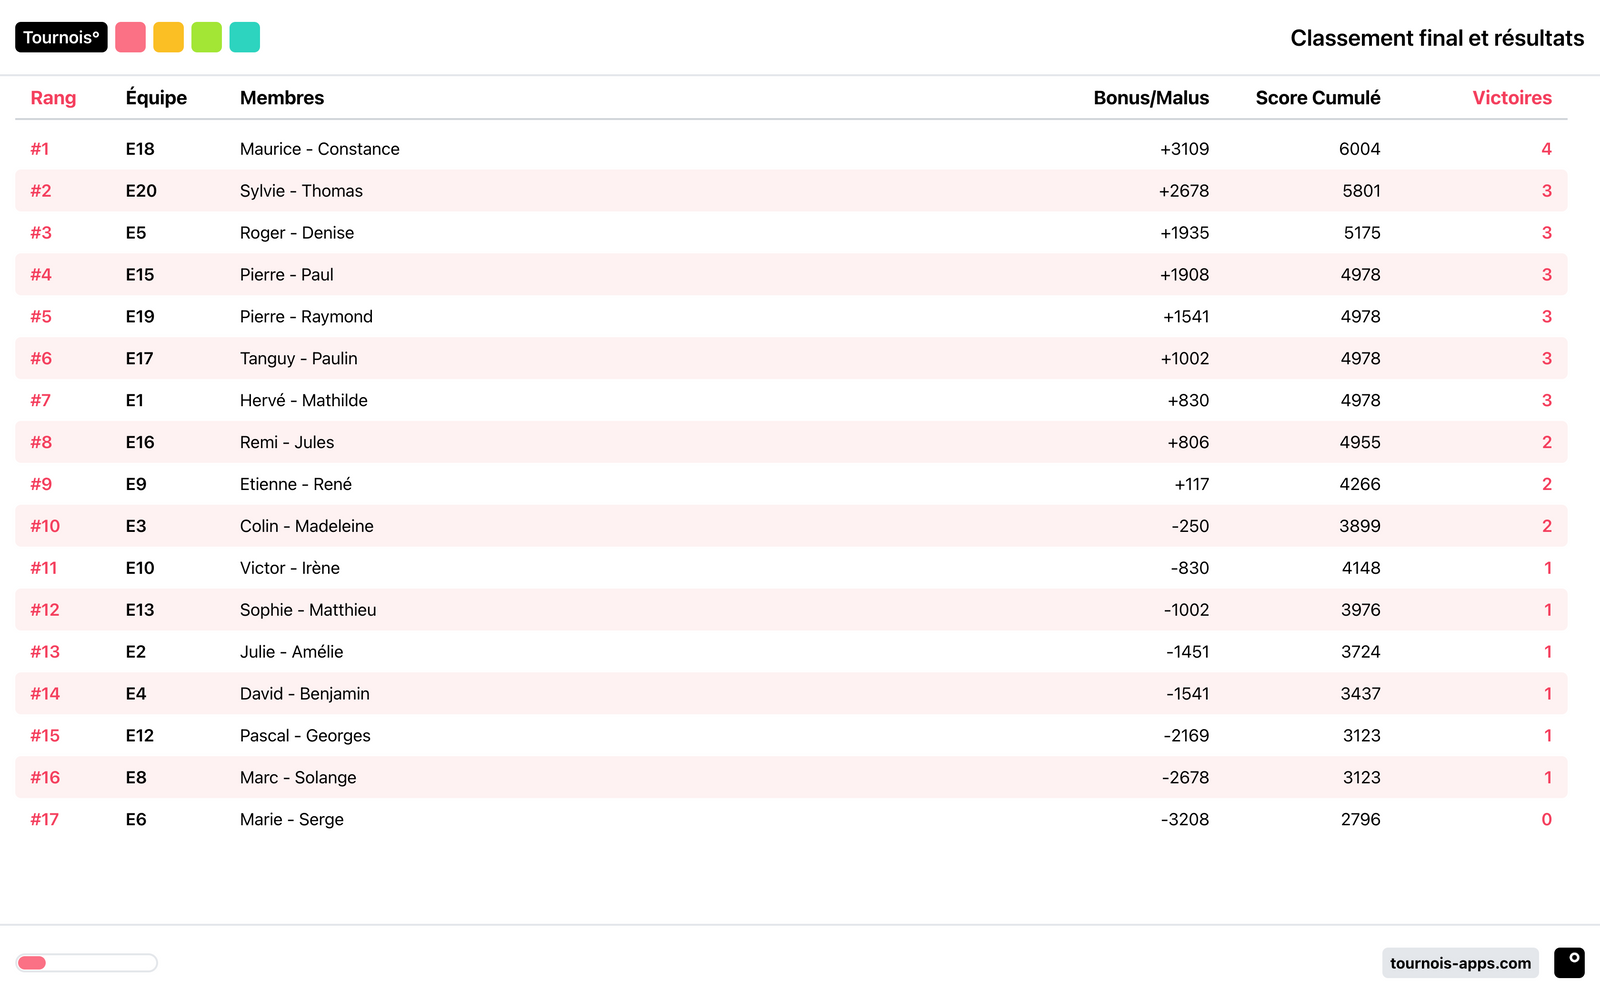
Task: Click the Membres column header
Action: pyautogui.click(x=282, y=98)
